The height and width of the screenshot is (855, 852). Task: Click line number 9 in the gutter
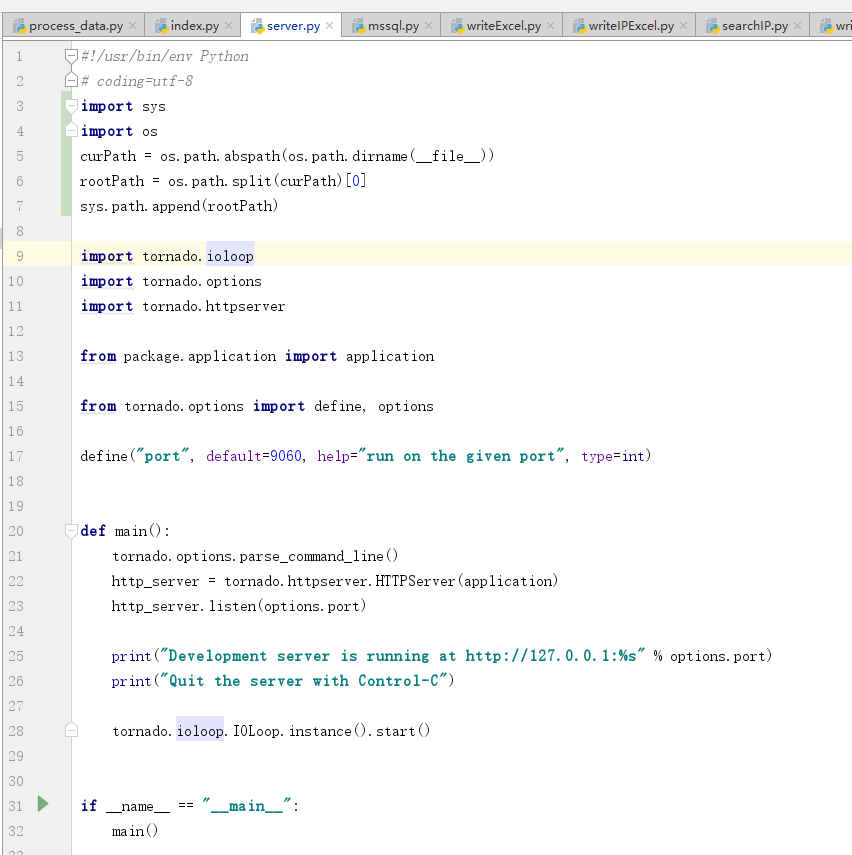click(20, 256)
